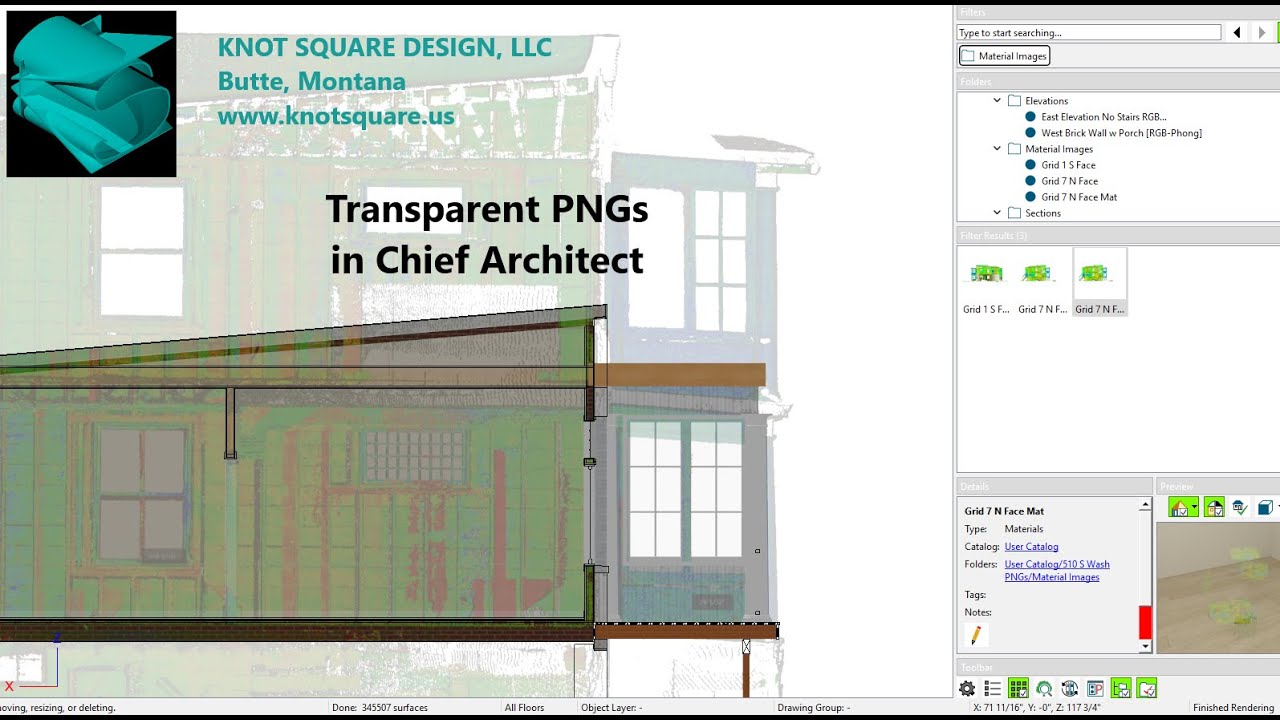Click the blue dot beside East Elevation No Stairs
The width and height of the screenshot is (1280, 720).
(x=1031, y=117)
